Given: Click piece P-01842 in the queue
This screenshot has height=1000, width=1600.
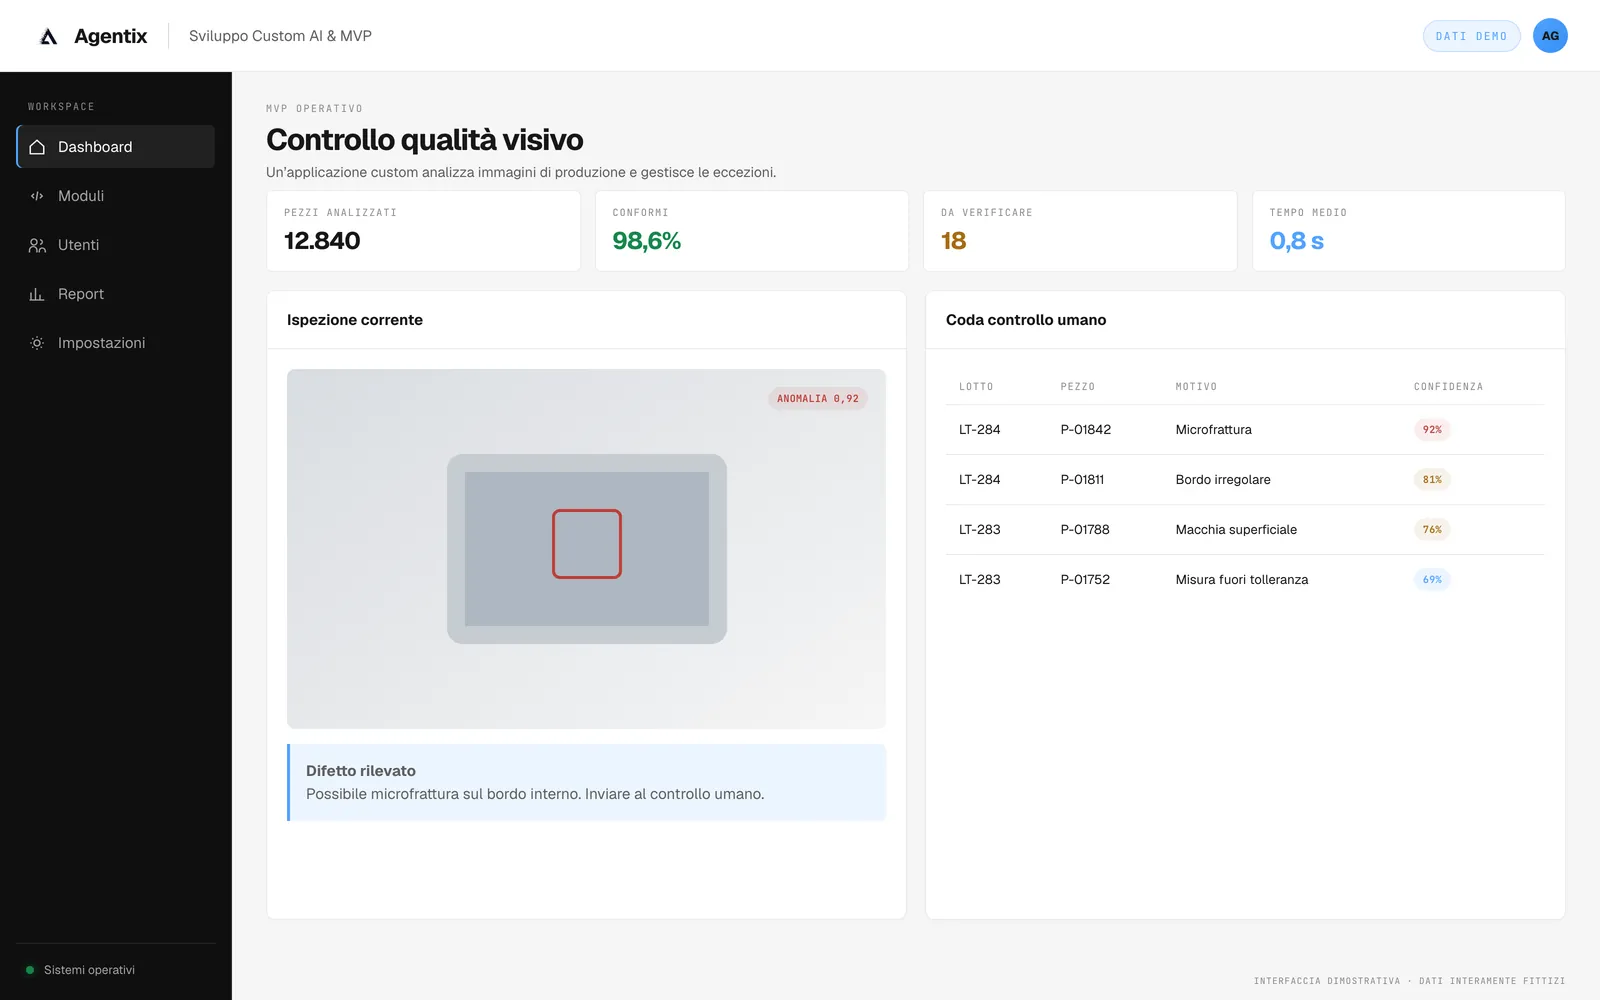Looking at the screenshot, I should point(1085,430).
